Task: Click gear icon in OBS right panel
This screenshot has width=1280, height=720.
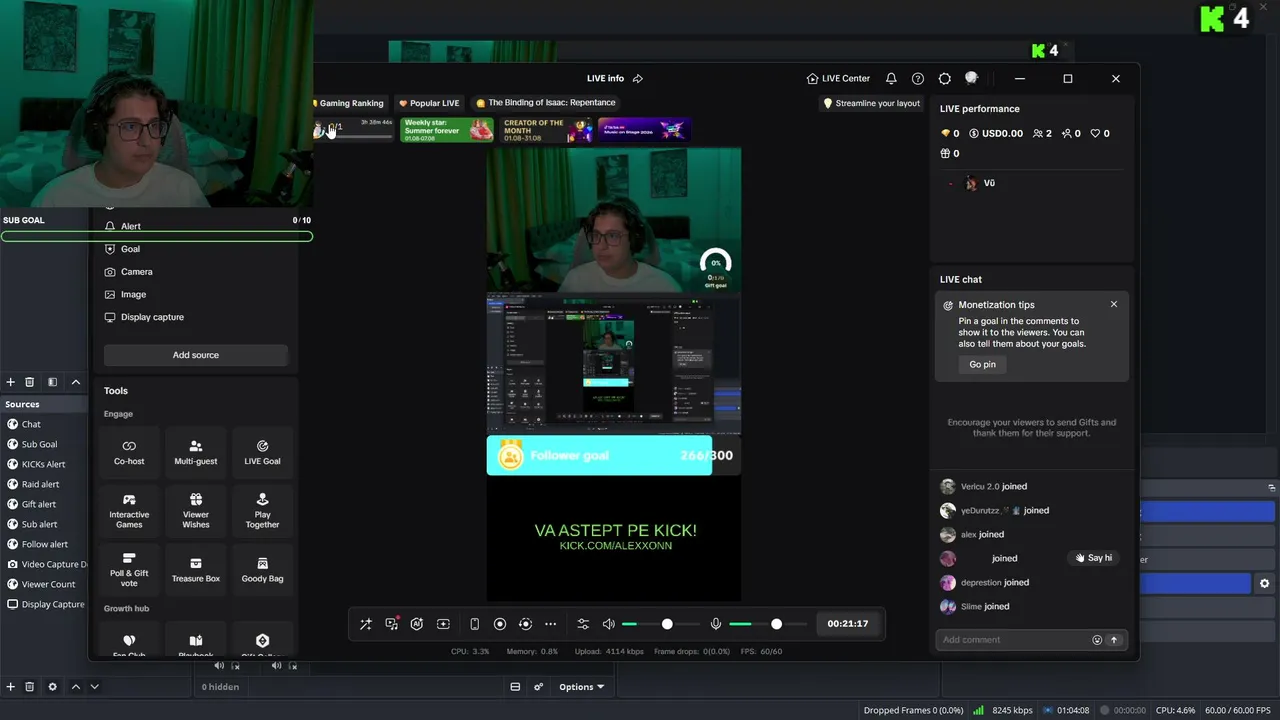Action: click(x=1264, y=583)
